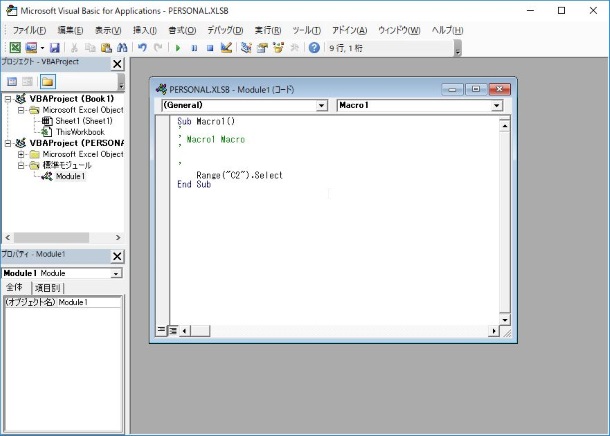
Task: Open the ファイル(F) menu
Action: tap(29, 30)
